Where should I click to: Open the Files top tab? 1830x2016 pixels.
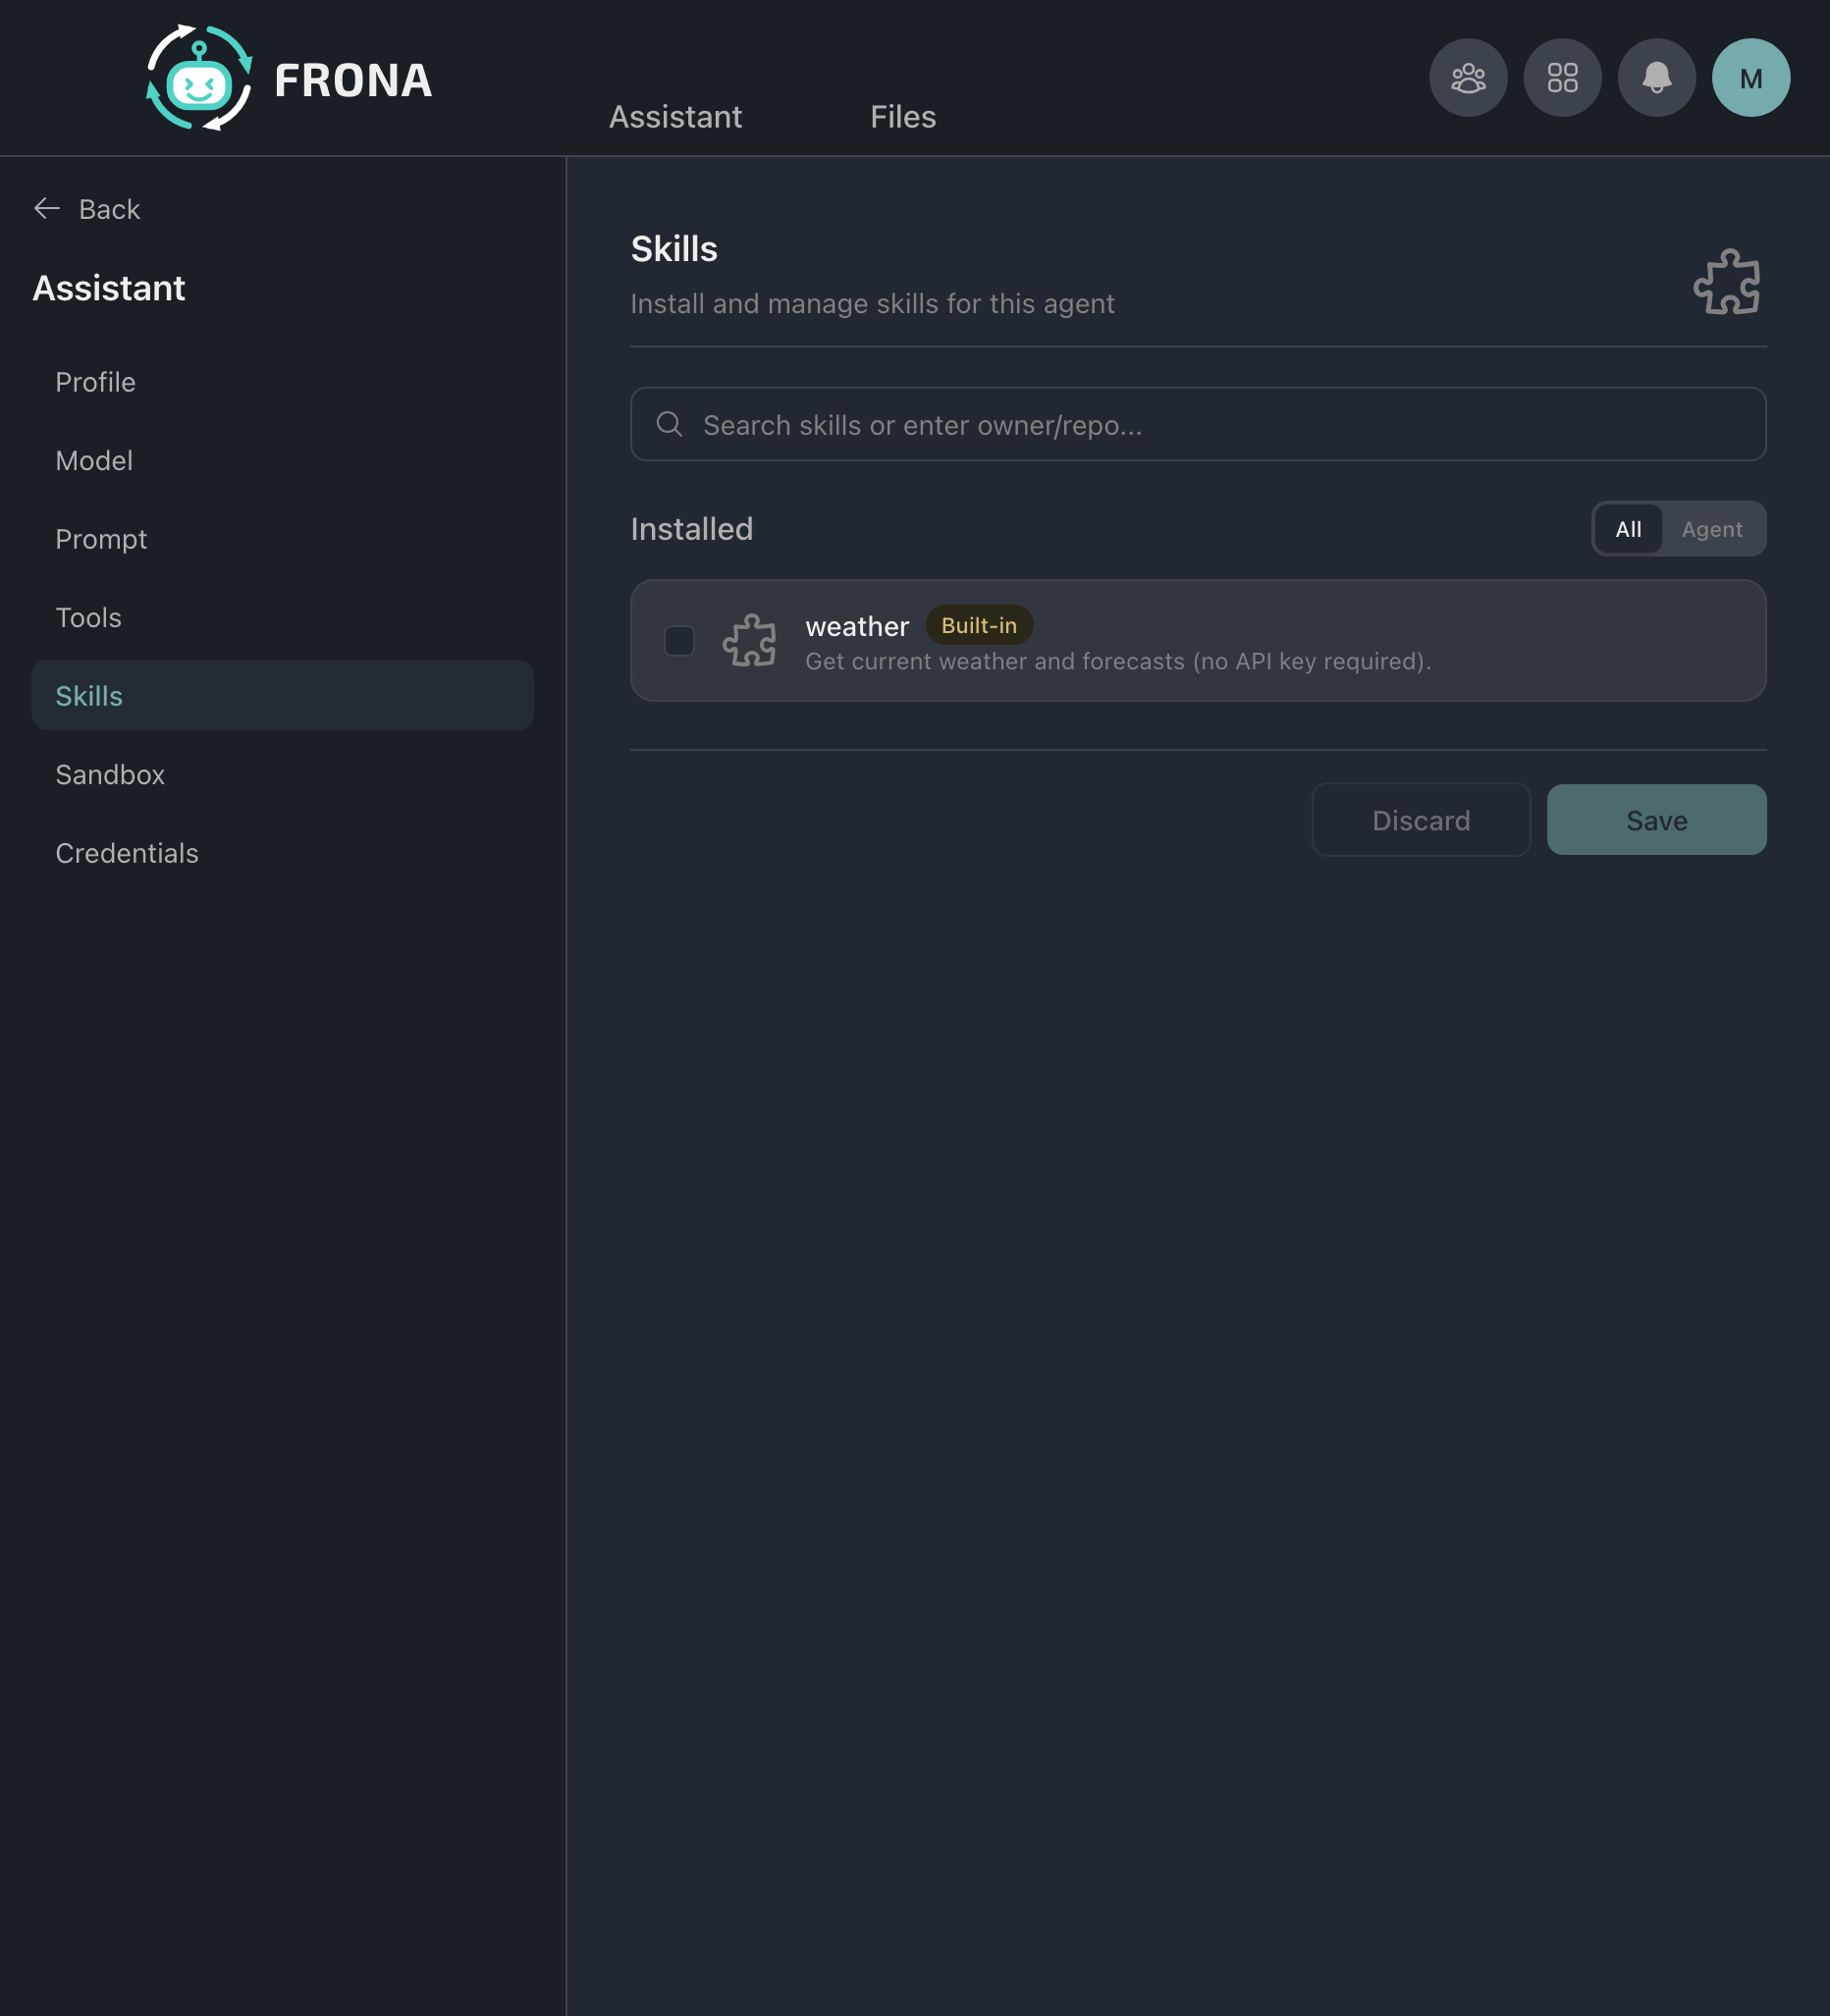coord(902,117)
